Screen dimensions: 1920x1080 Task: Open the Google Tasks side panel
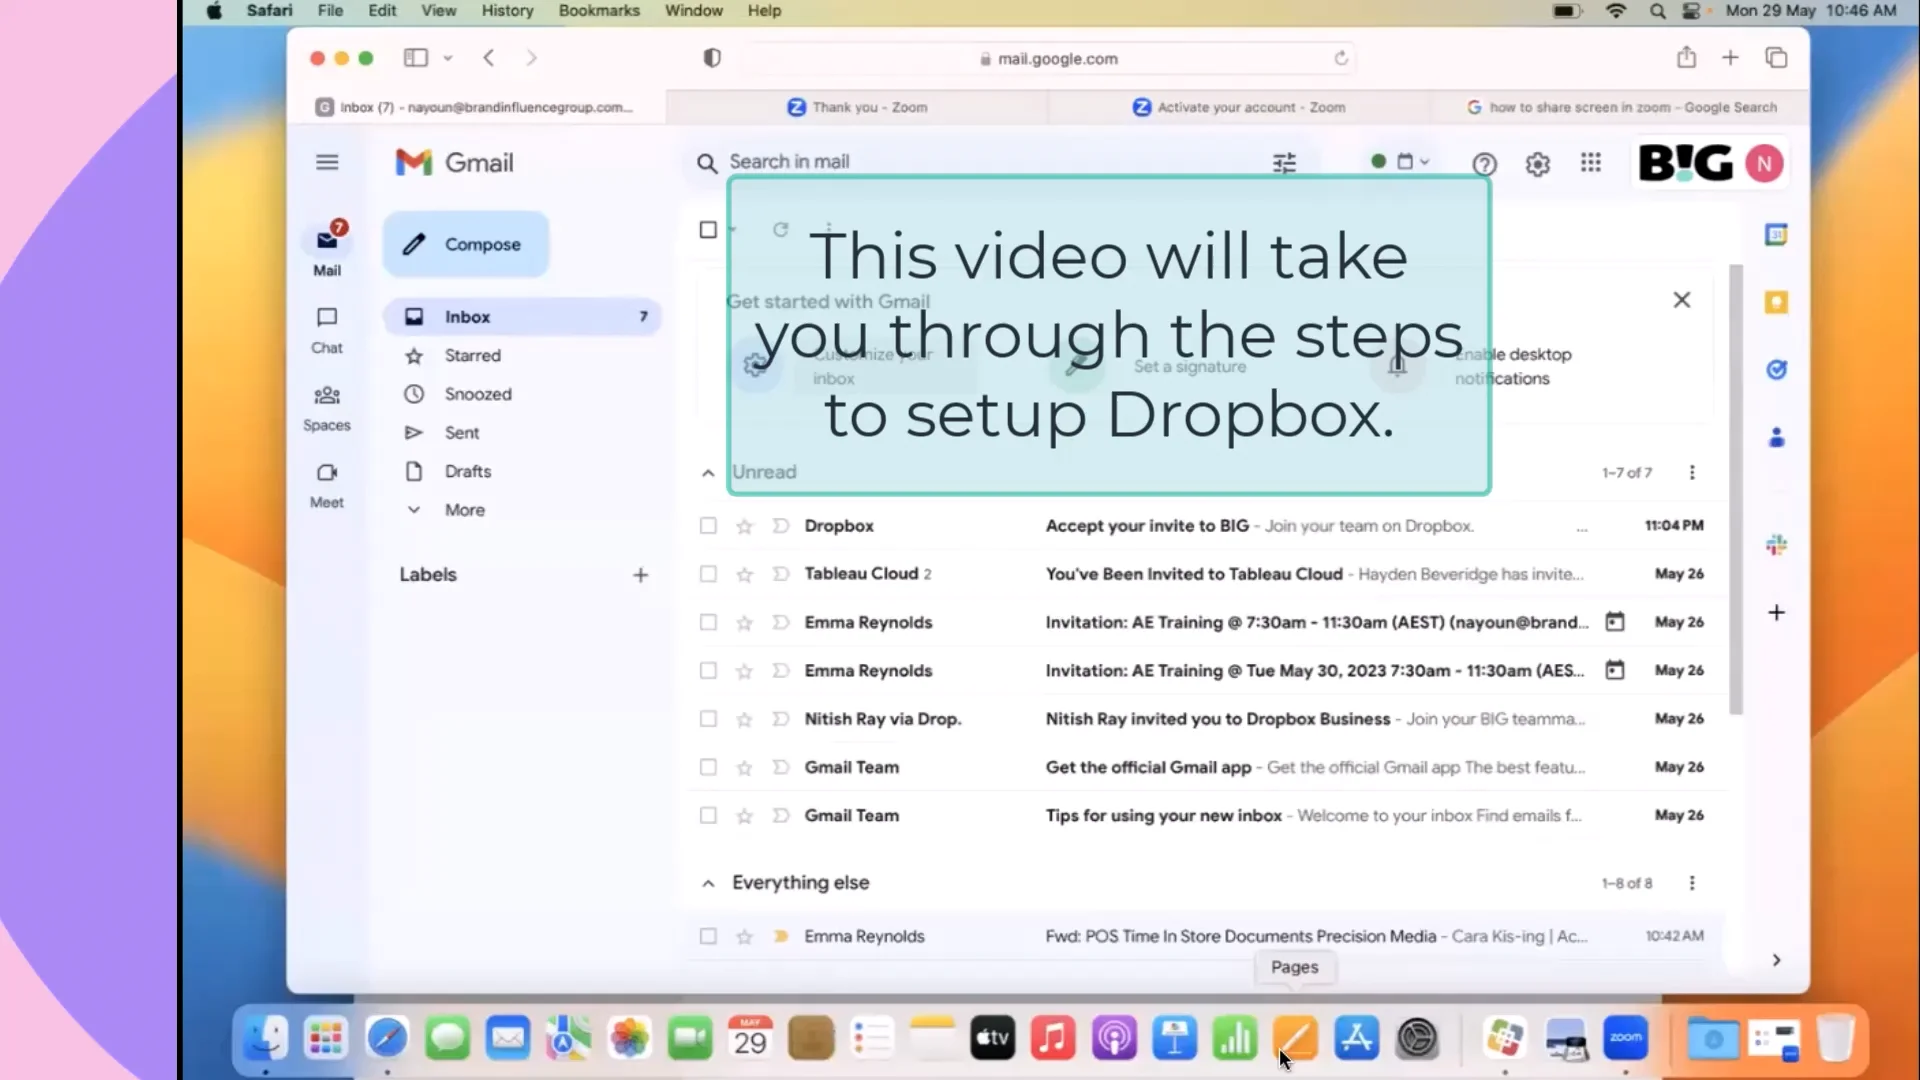point(1777,370)
